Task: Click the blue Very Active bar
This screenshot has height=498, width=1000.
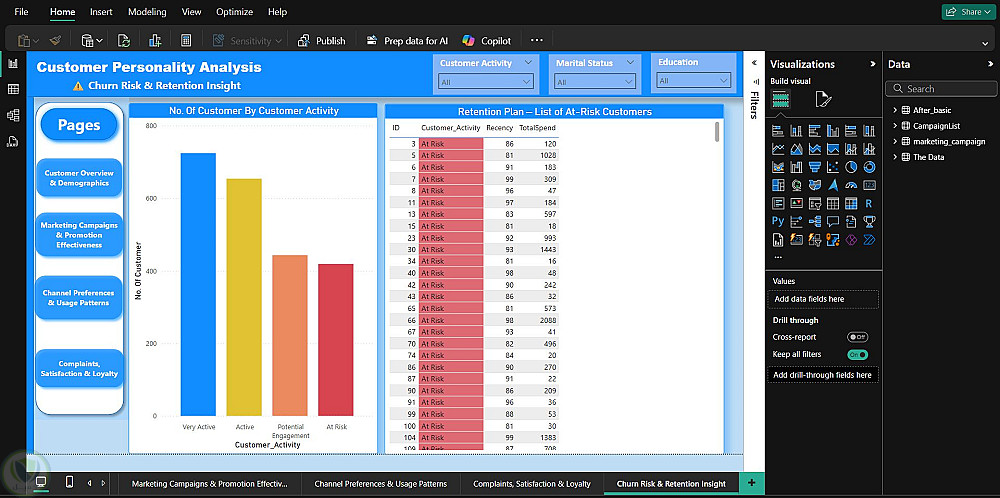Action: [198, 284]
